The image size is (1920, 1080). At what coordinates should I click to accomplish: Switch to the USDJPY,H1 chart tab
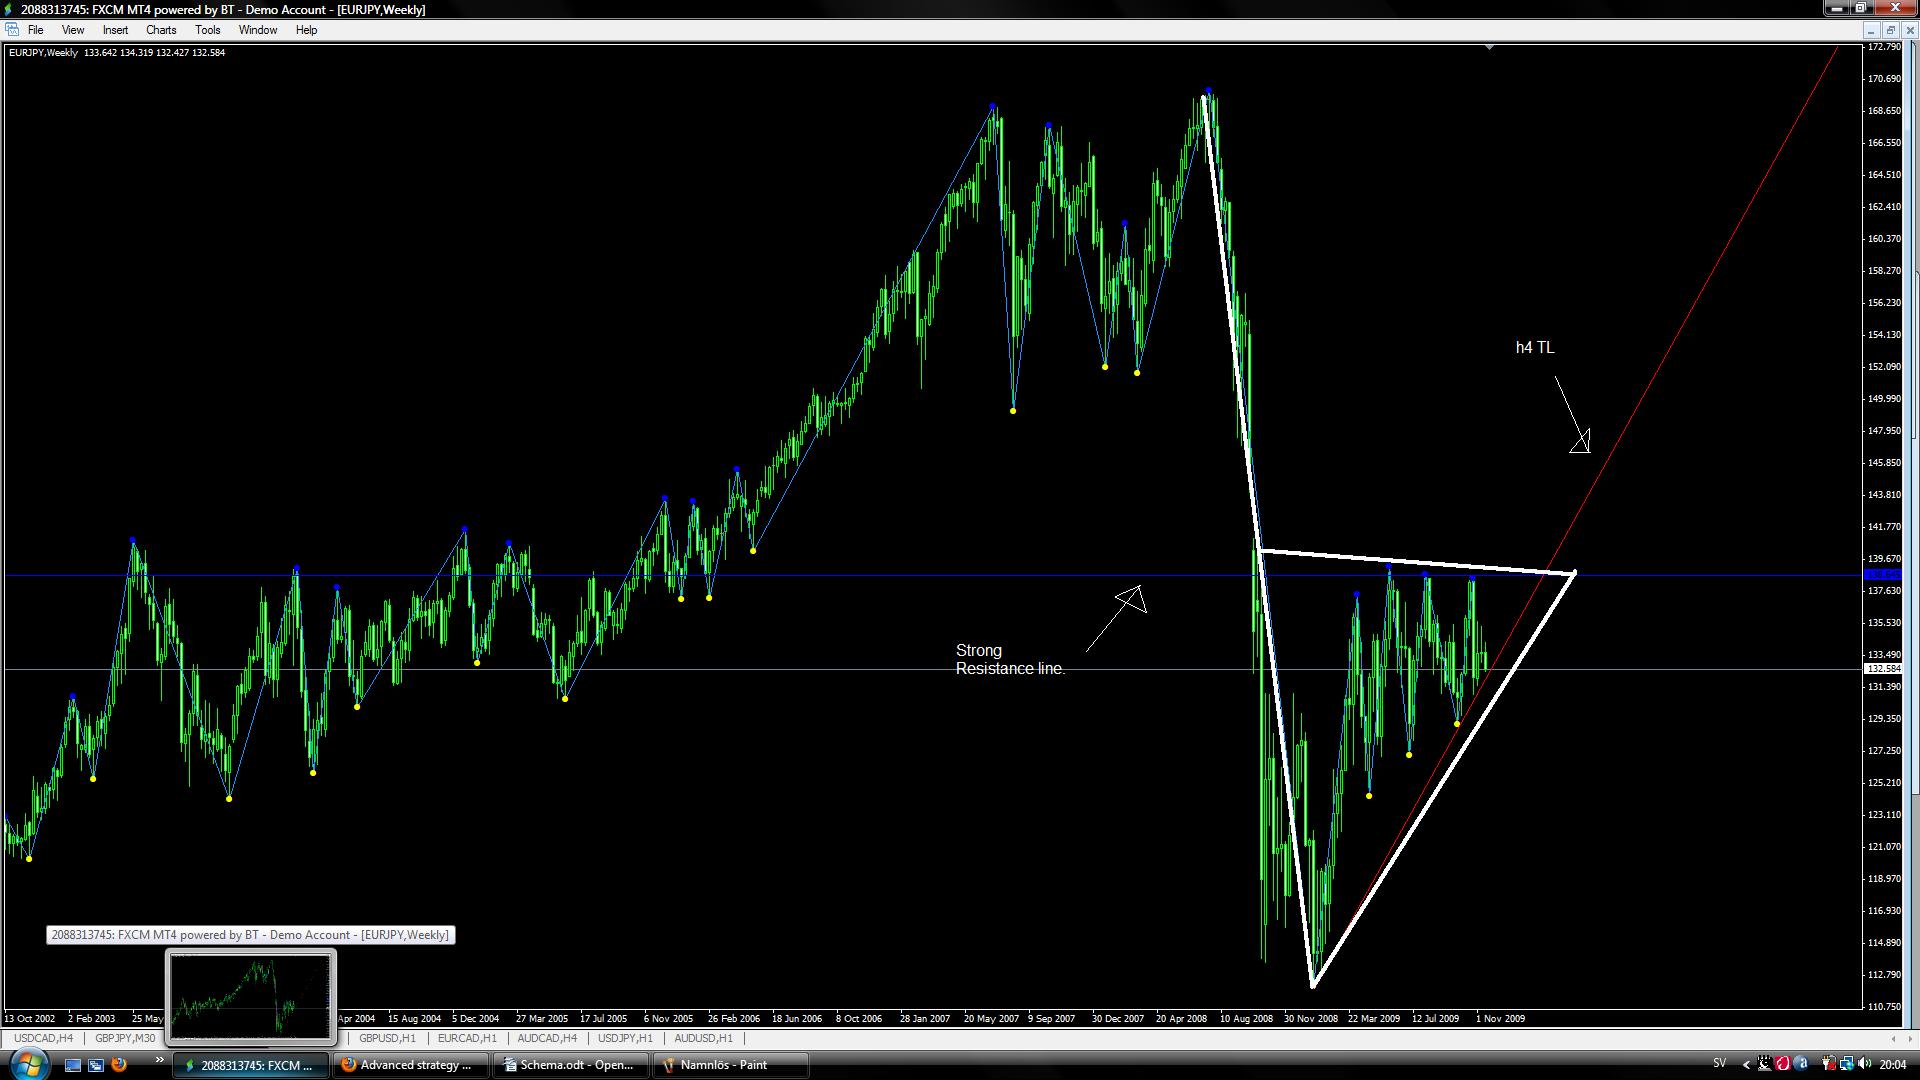click(625, 1038)
